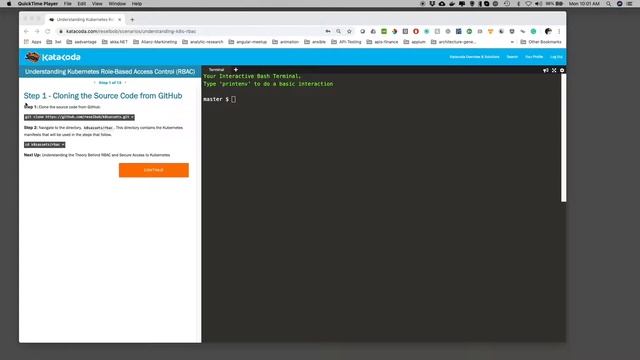The width and height of the screenshot is (640, 360).
Task: Click the Step 1 heading text
Action: [x=103, y=96]
